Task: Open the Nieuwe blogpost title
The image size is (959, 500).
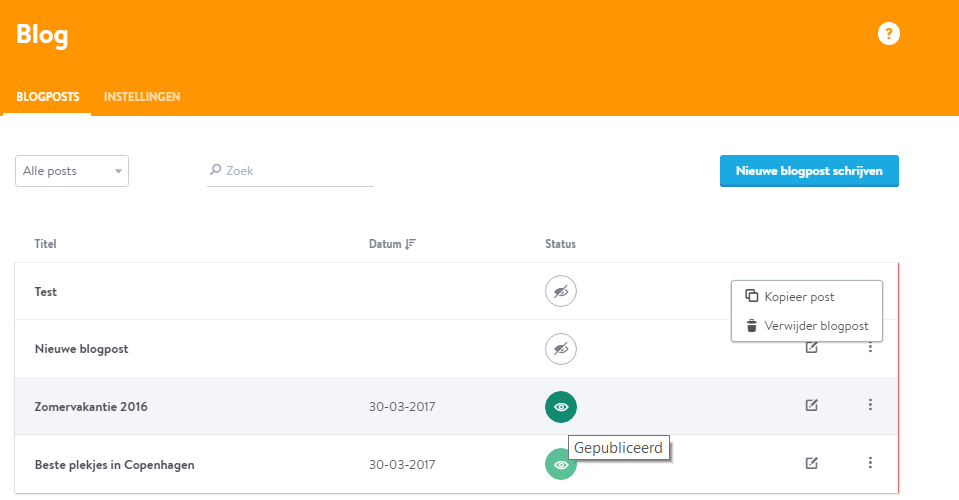Action: (81, 349)
